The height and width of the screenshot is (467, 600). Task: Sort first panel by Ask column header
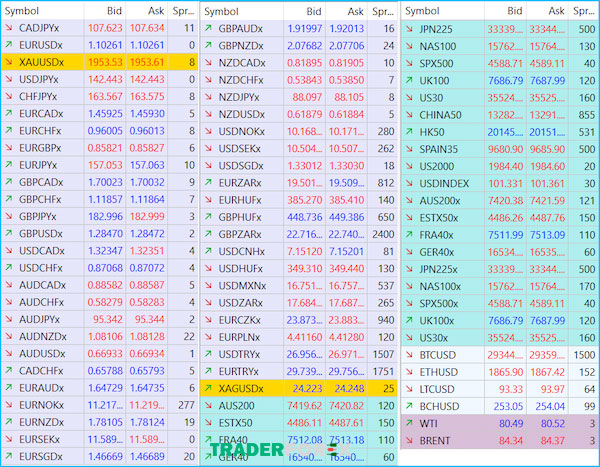(x=156, y=11)
